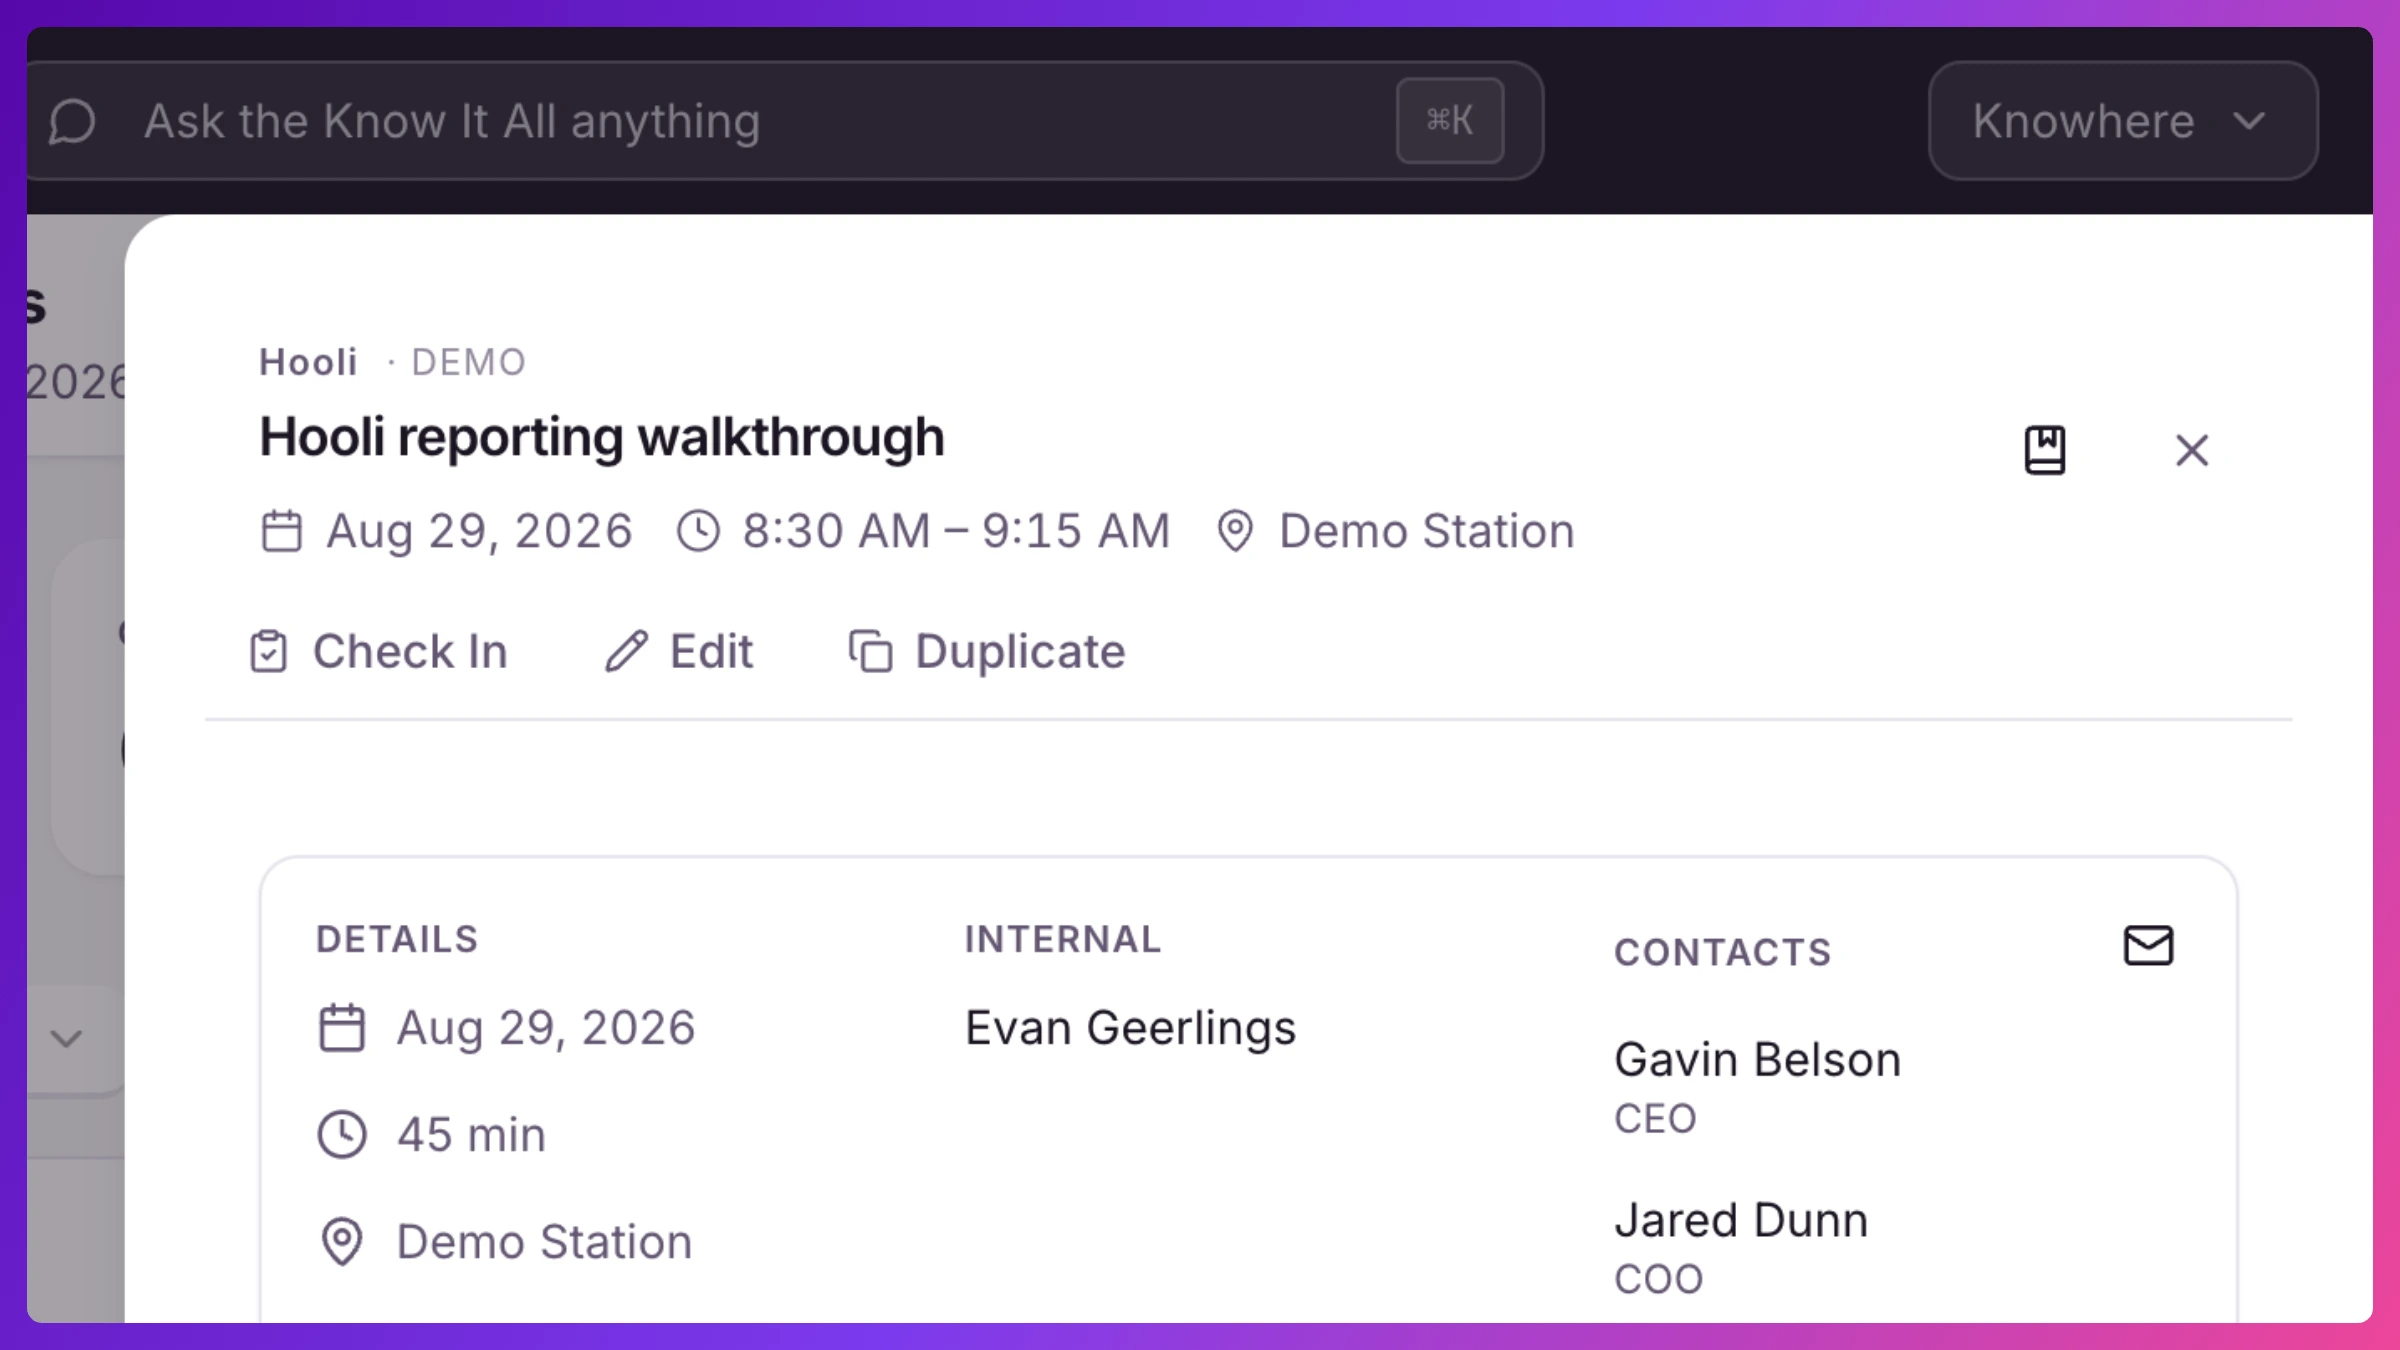Screen dimensions: 2400x1350
Task: Click the email contacts envelope icon
Action: (x=2148, y=945)
